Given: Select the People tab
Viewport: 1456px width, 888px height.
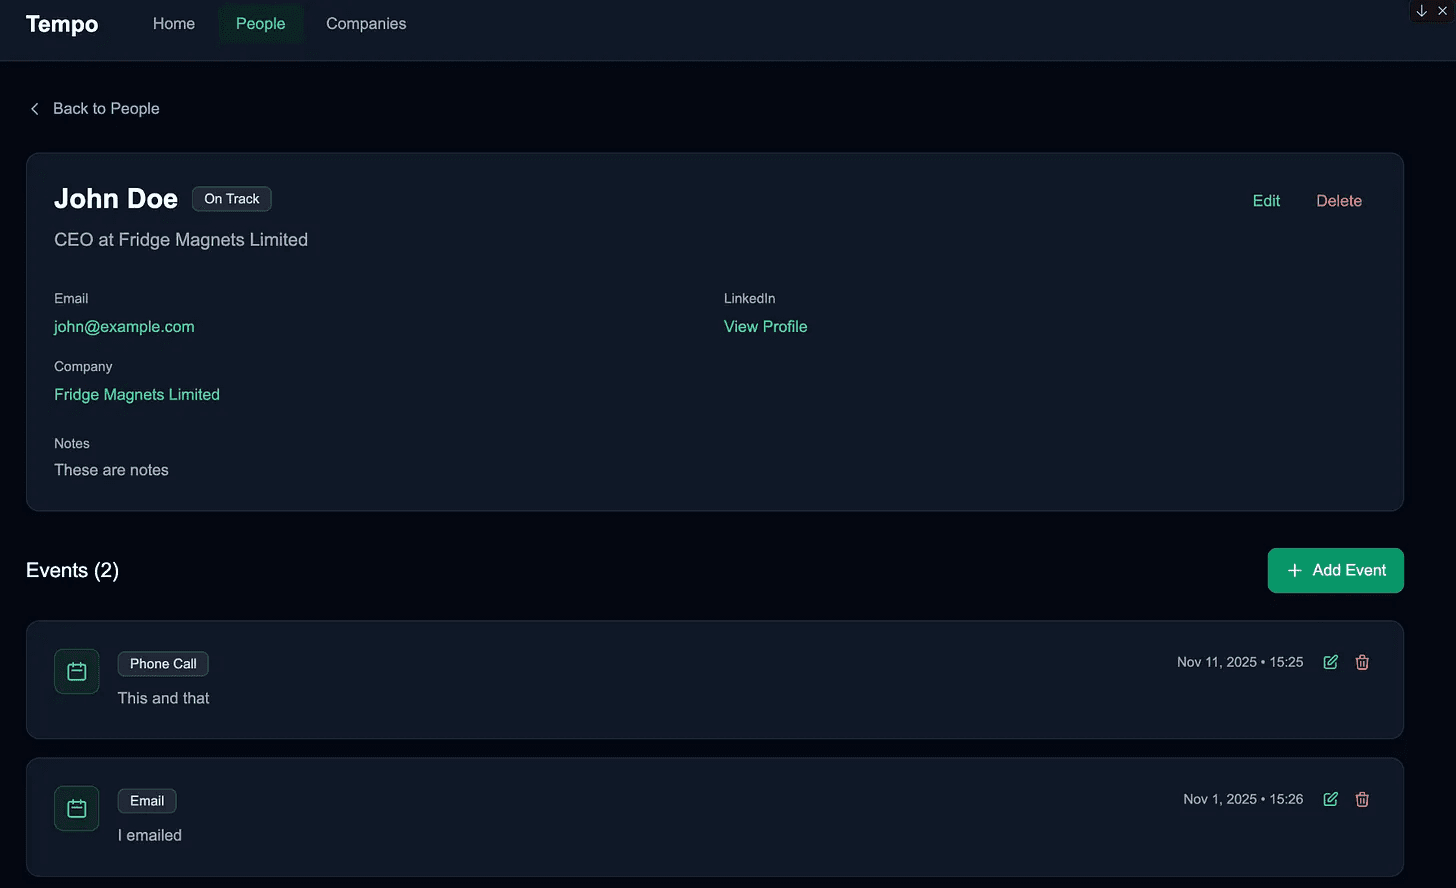Looking at the screenshot, I should click(260, 23).
